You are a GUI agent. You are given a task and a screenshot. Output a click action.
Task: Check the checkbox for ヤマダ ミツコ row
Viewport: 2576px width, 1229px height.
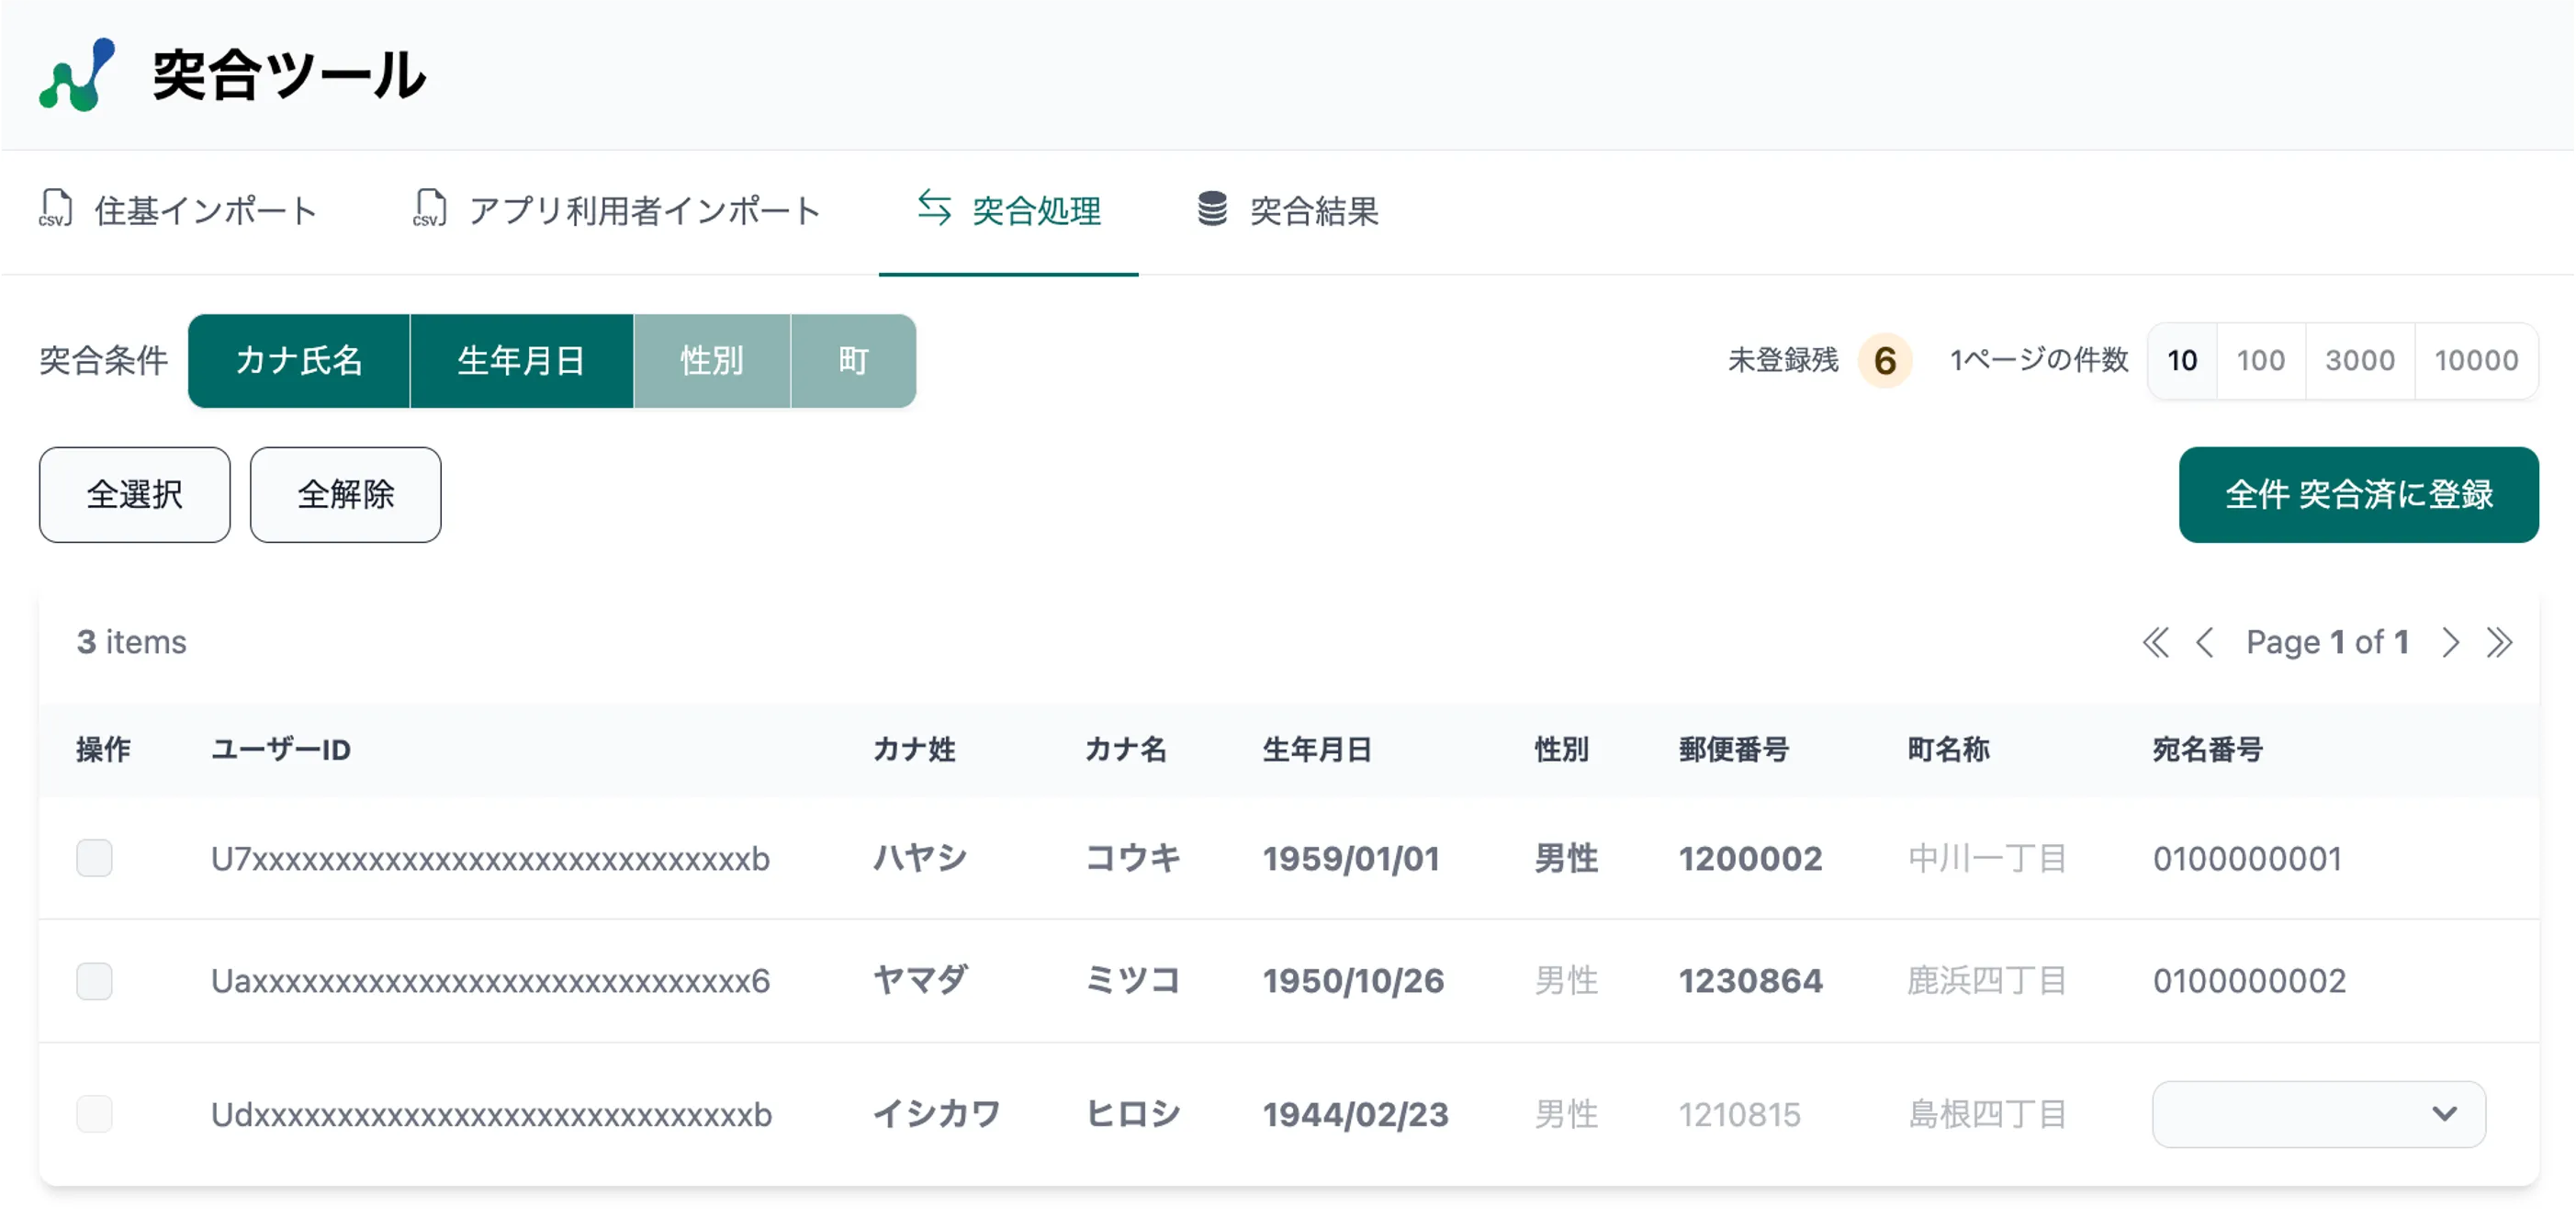95,981
